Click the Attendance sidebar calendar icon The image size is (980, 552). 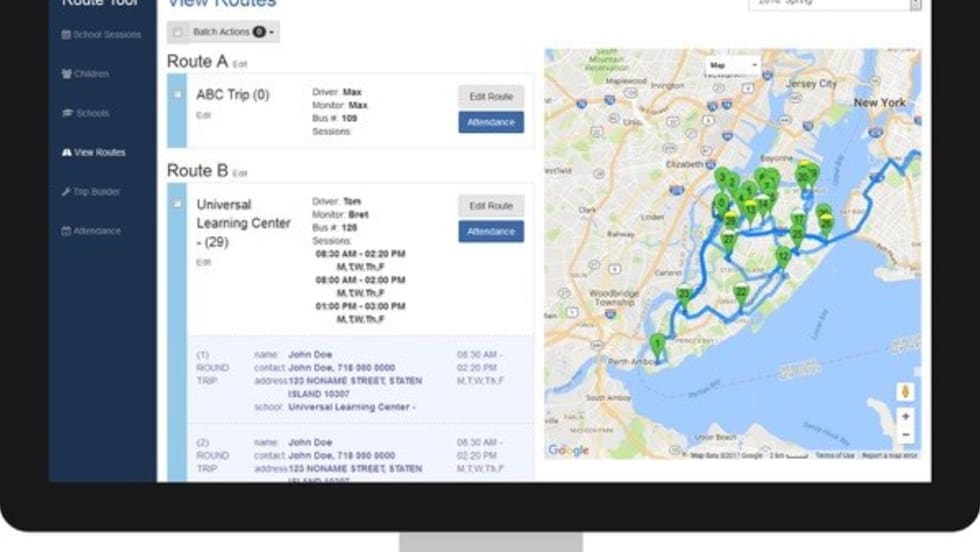point(66,231)
